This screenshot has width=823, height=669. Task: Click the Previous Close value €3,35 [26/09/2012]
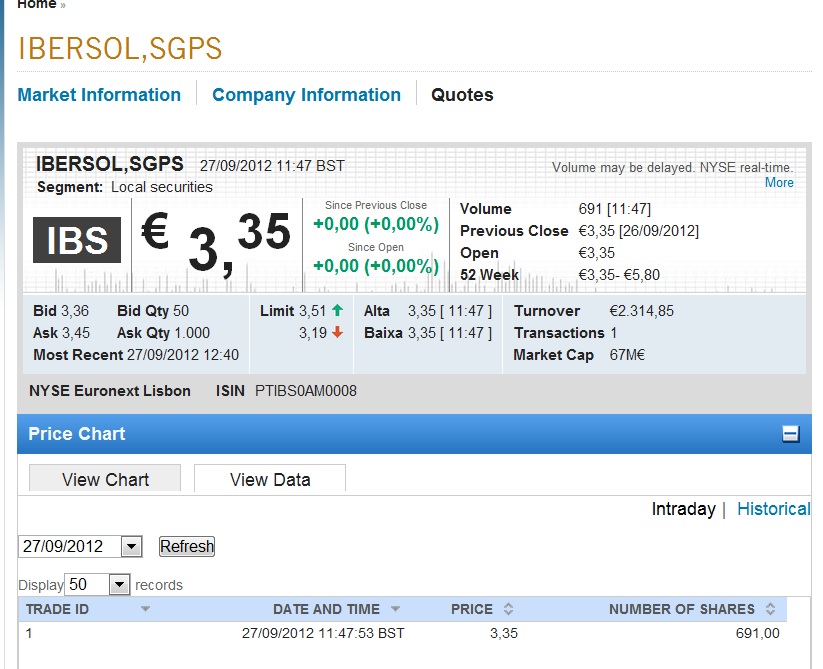(639, 231)
